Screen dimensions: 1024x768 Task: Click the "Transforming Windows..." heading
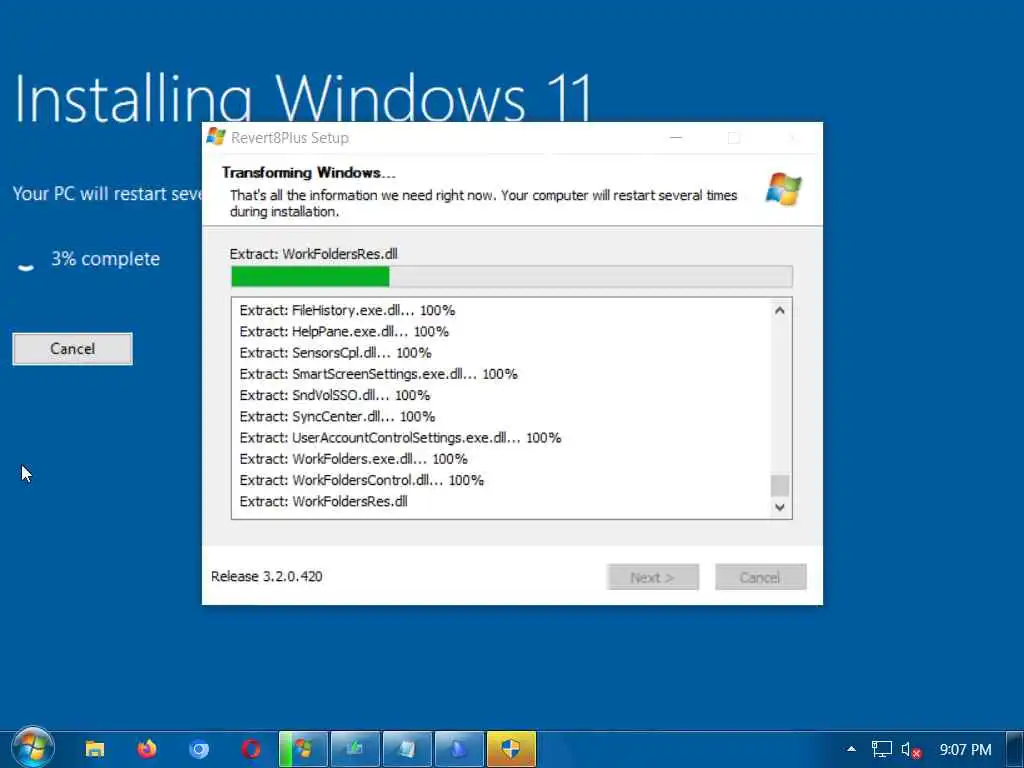[x=309, y=173]
